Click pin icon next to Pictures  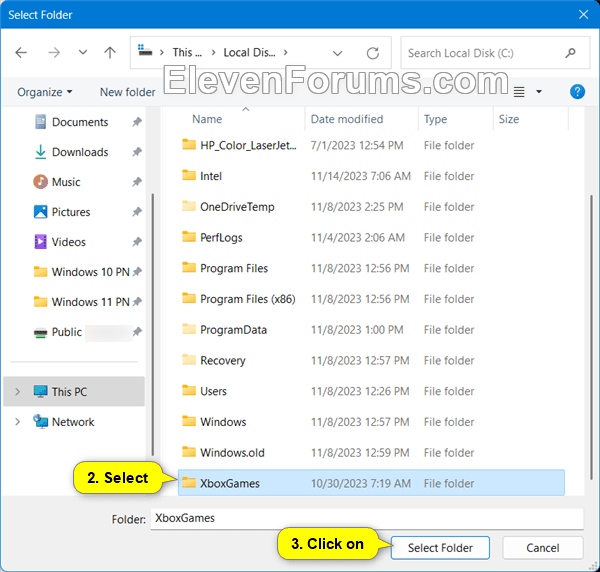pyautogui.click(x=137, y=212)
